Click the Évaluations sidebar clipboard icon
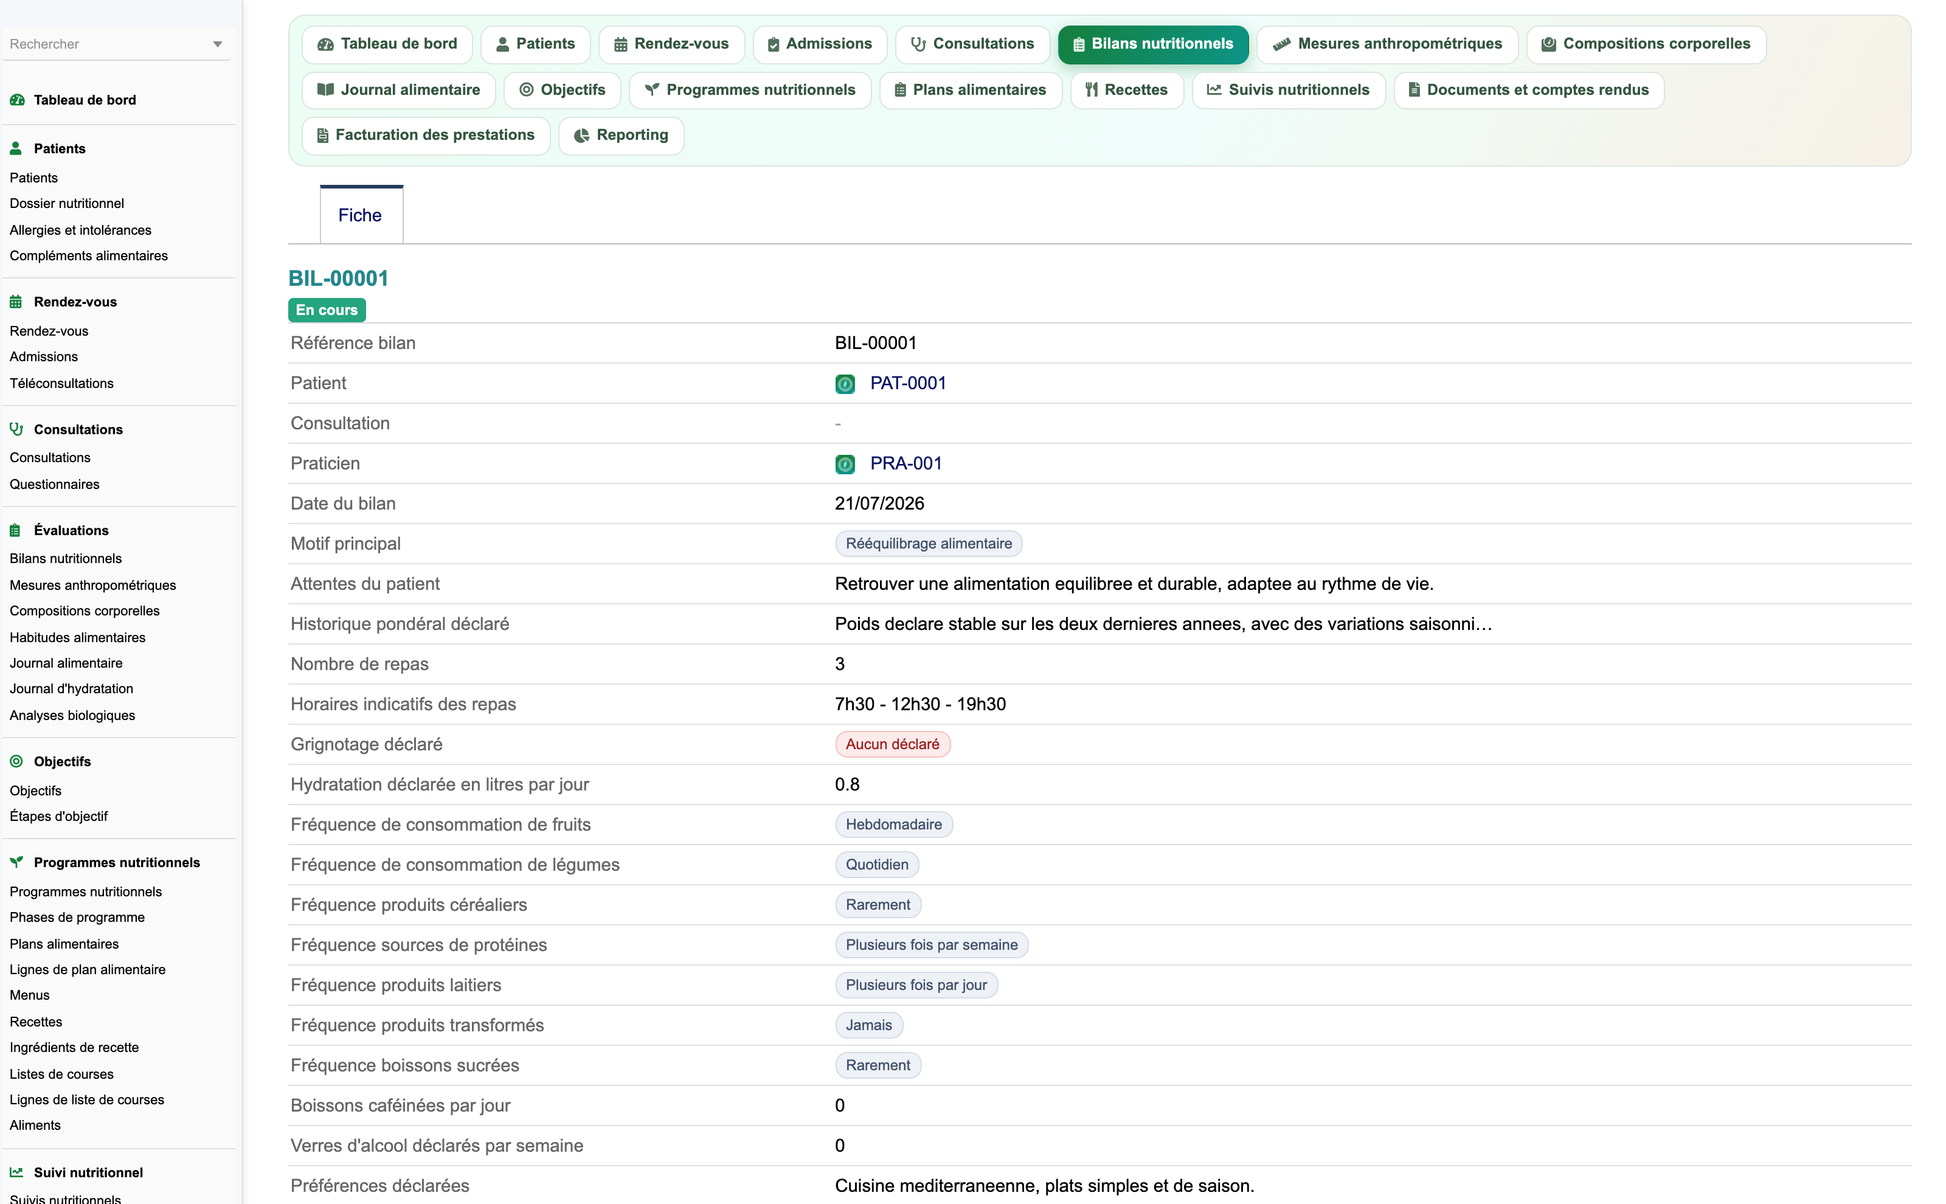Screen dimensions: 1946x1204 click(16, 531)
